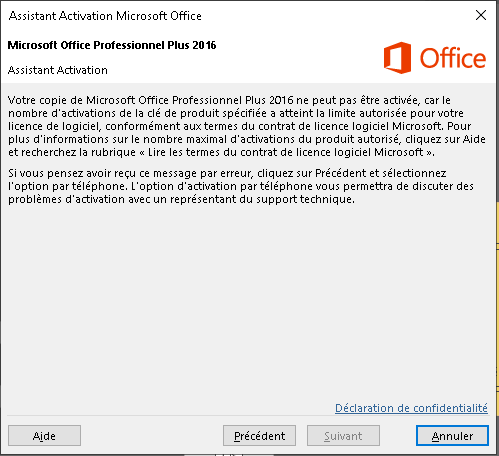Open help with the Aide button
This screenshot has height=456, width=499.
click(x=44, y=435)
